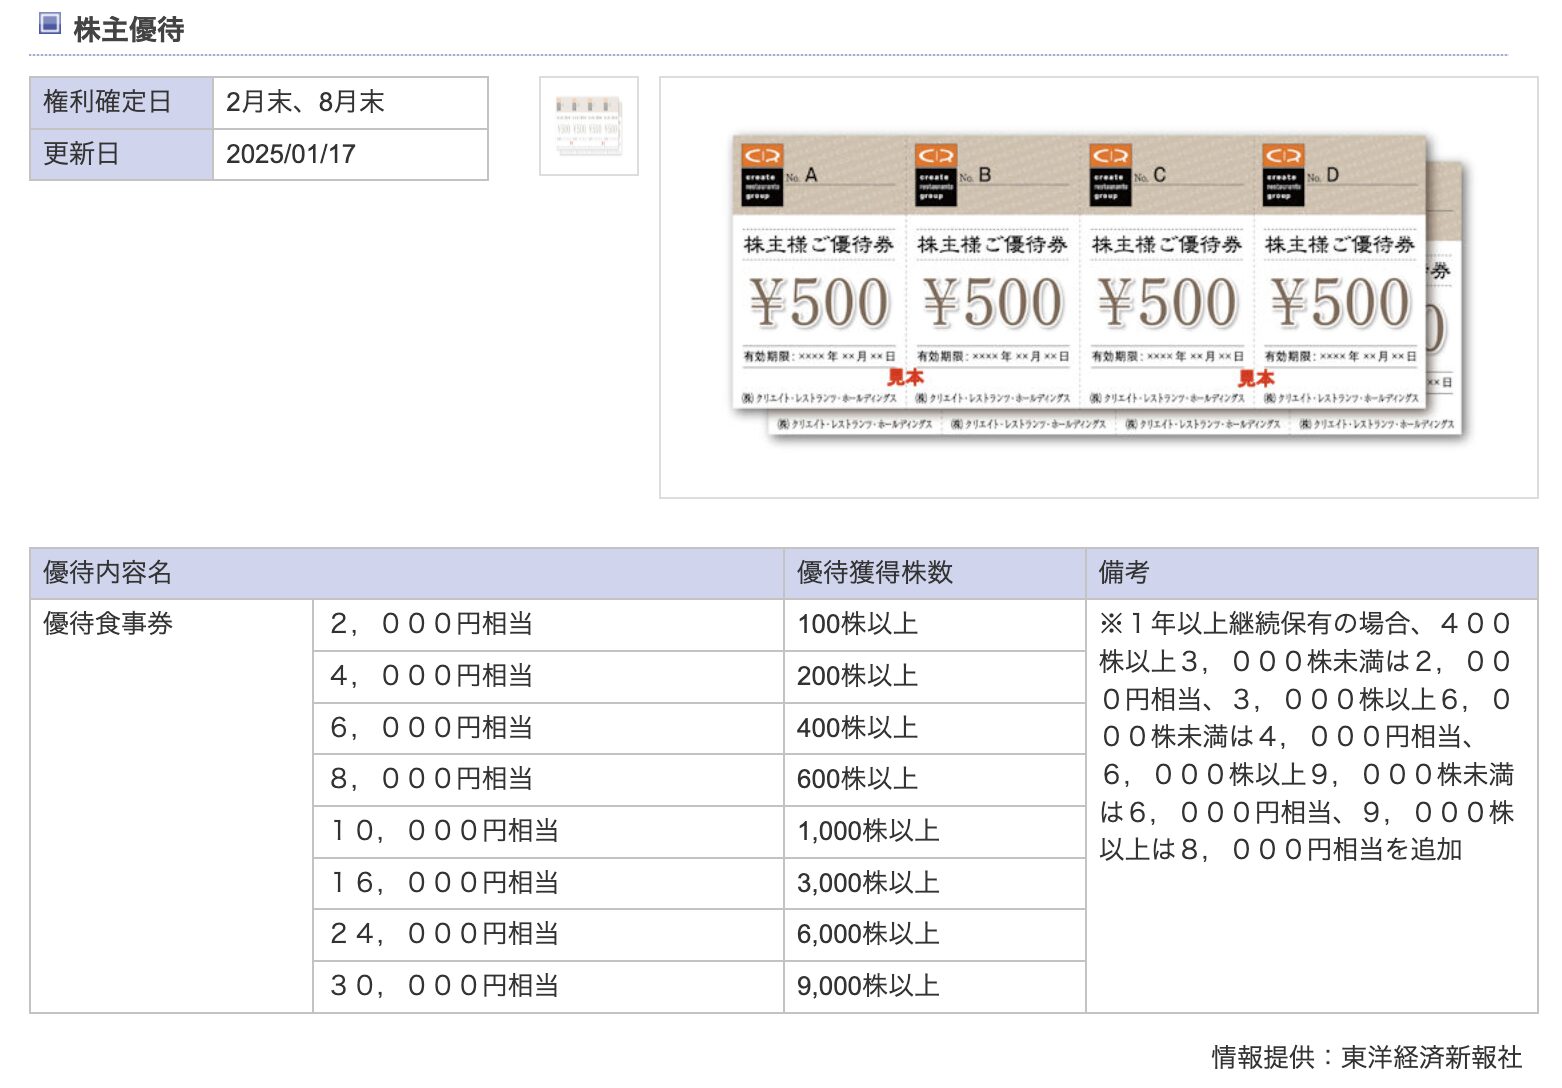Click the orange logo on coupon B
1562x1088 pixels.
[936, 155]
